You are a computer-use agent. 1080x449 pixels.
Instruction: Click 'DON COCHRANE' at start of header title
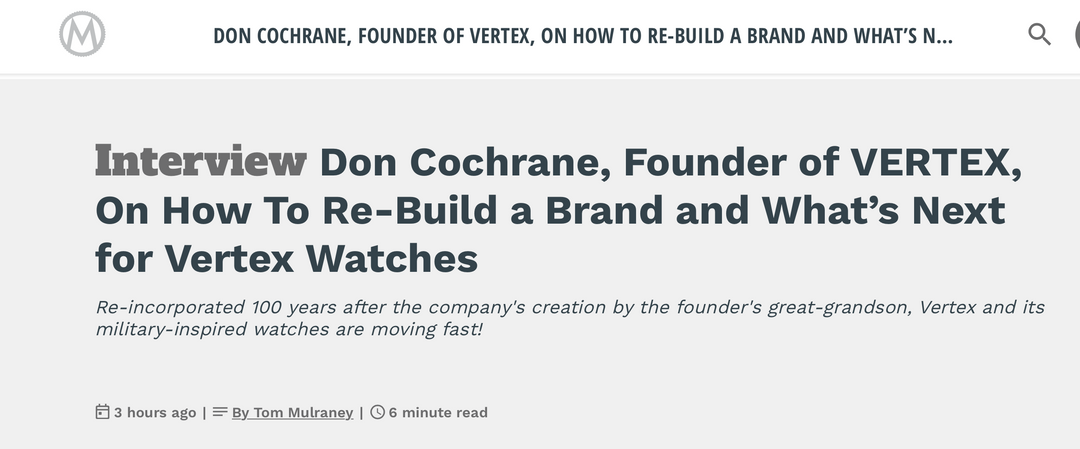[279, 37]
